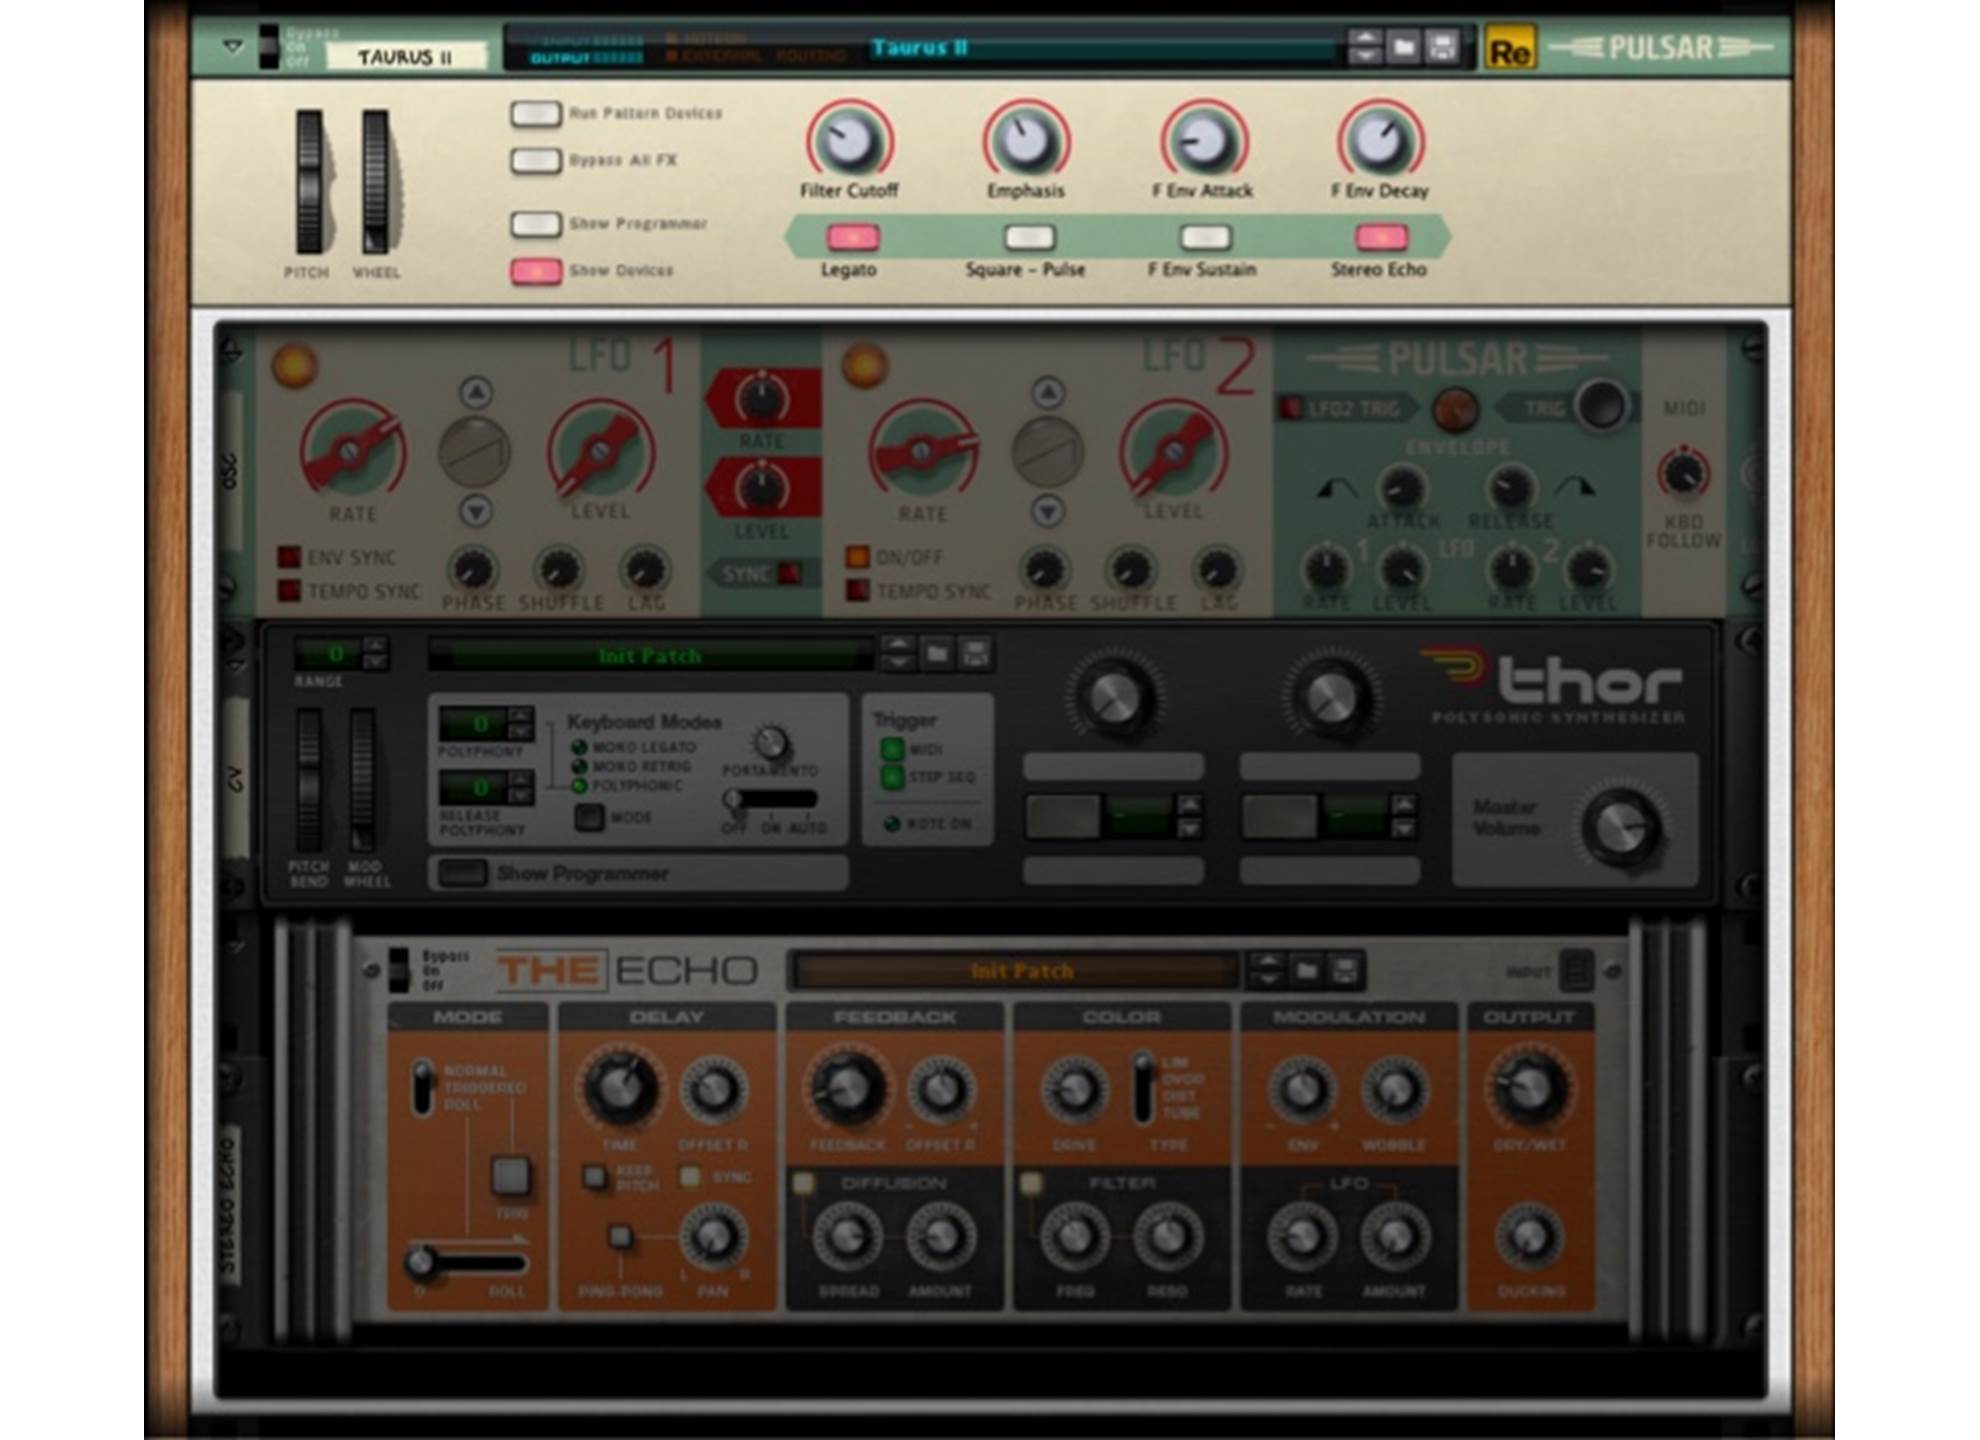Select Taurus II patch name display
This screenshot has width=1980, height=1440.
[1098, 47]
